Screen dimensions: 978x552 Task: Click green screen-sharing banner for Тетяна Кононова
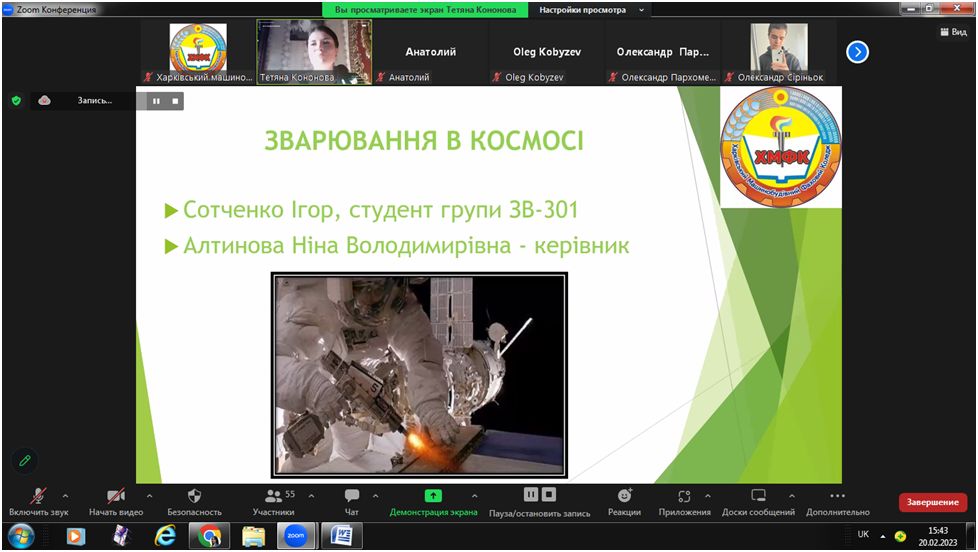(x=425, y=10)
